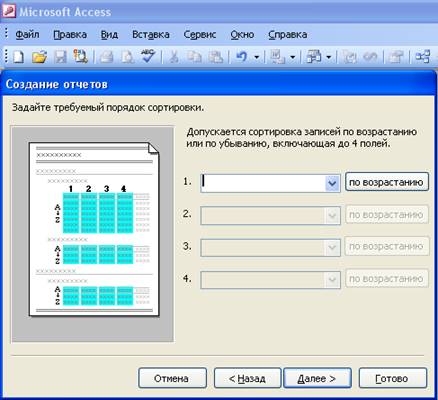Viewport: 438px width, 400px height.
Task: Toggle sort order button for field 4
Action: pos(387,279)
